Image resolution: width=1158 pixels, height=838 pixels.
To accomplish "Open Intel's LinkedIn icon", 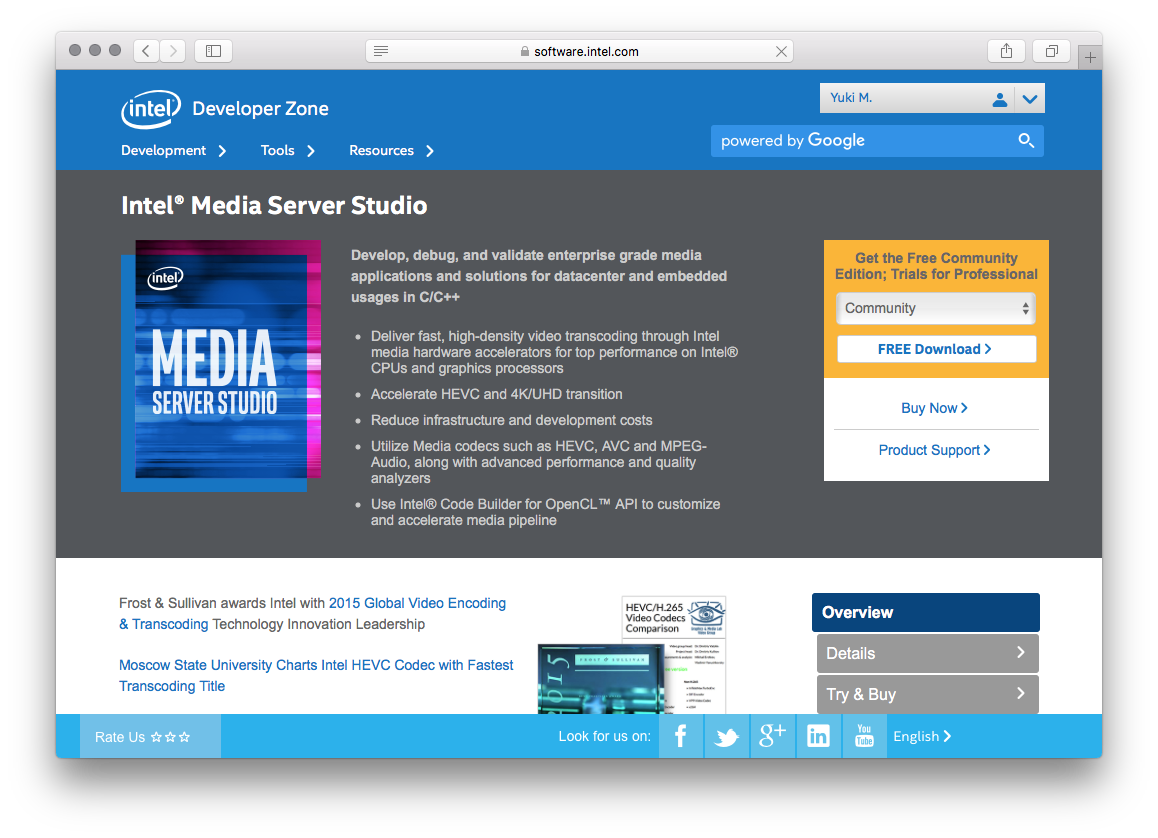I will click(x=818, y=736).
